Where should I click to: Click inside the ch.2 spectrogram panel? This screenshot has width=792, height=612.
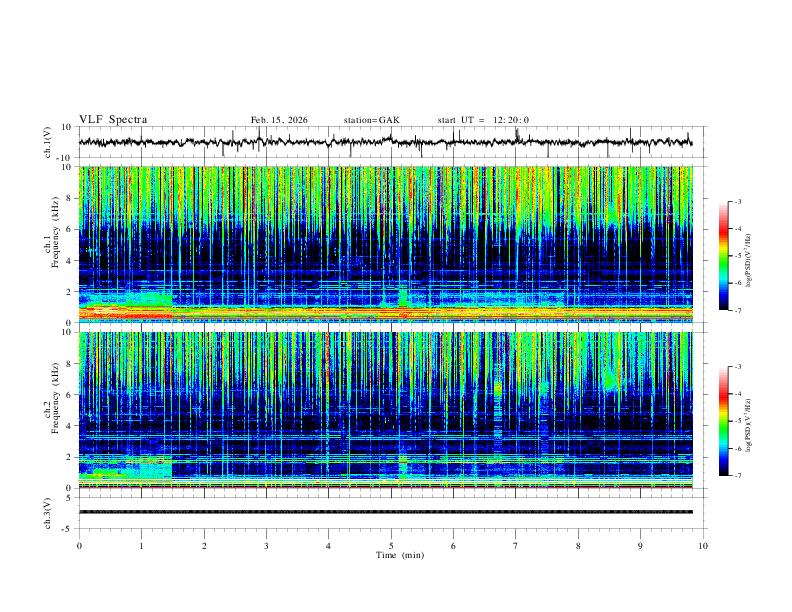pyautogui.click(x=385, y=410)
